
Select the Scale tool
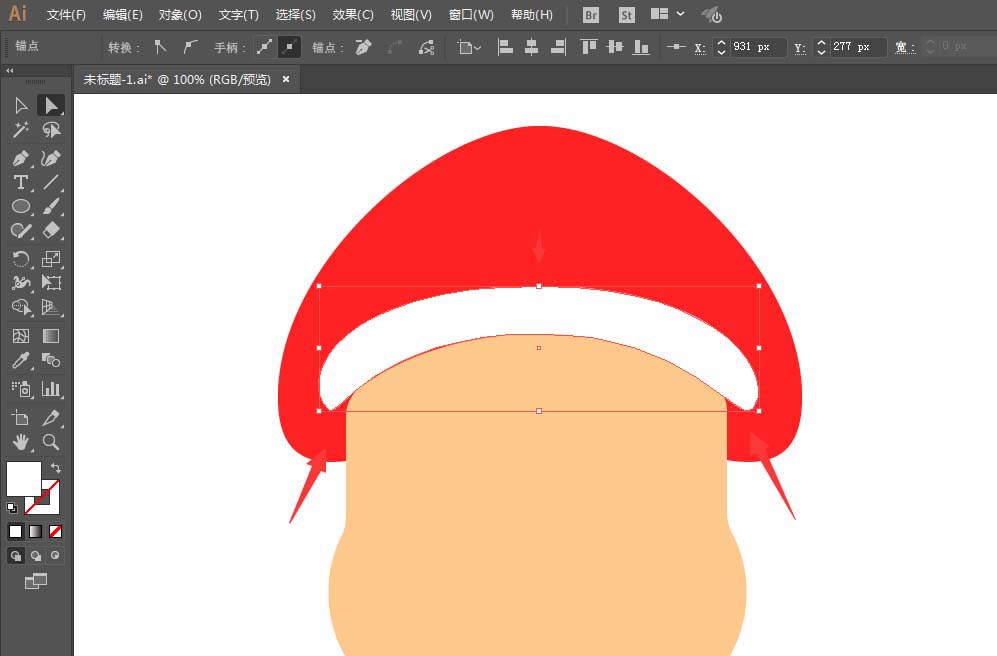(51, 259)
